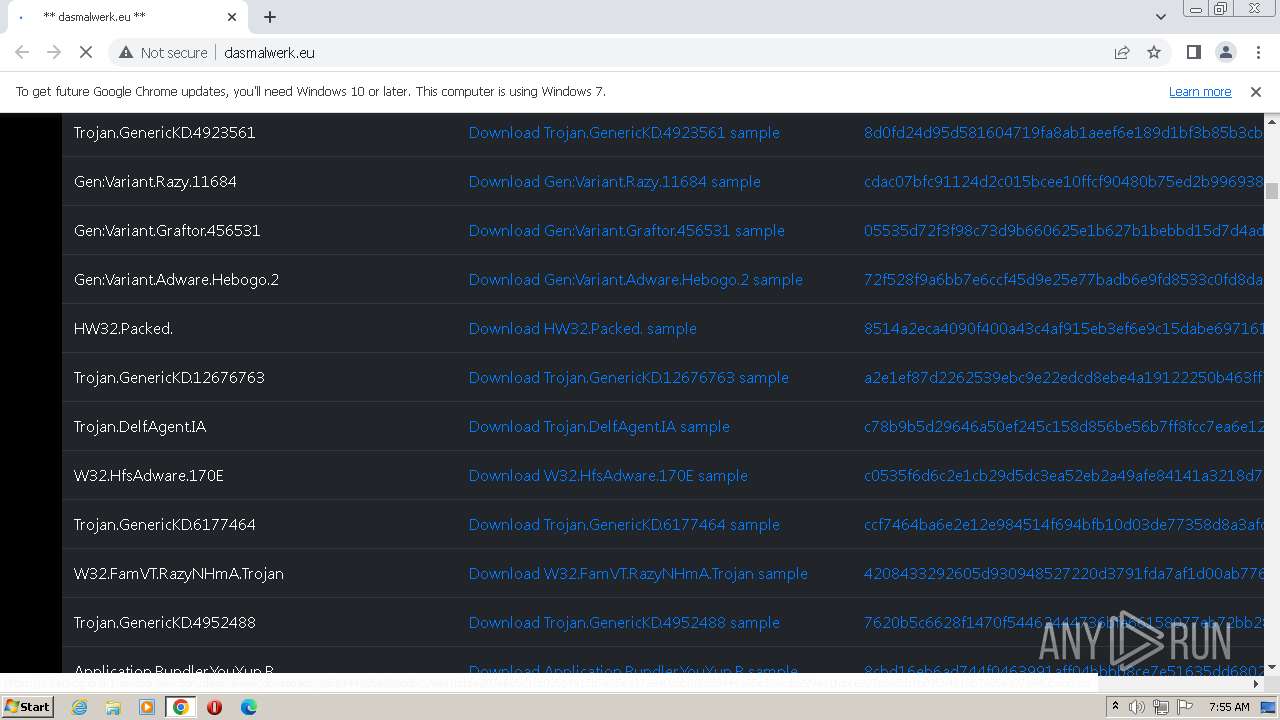The width and height of the screenshot is (1280, 720).
Task: Open hash link starting with 72f528f9a6bb
Action: point(1063,279)
